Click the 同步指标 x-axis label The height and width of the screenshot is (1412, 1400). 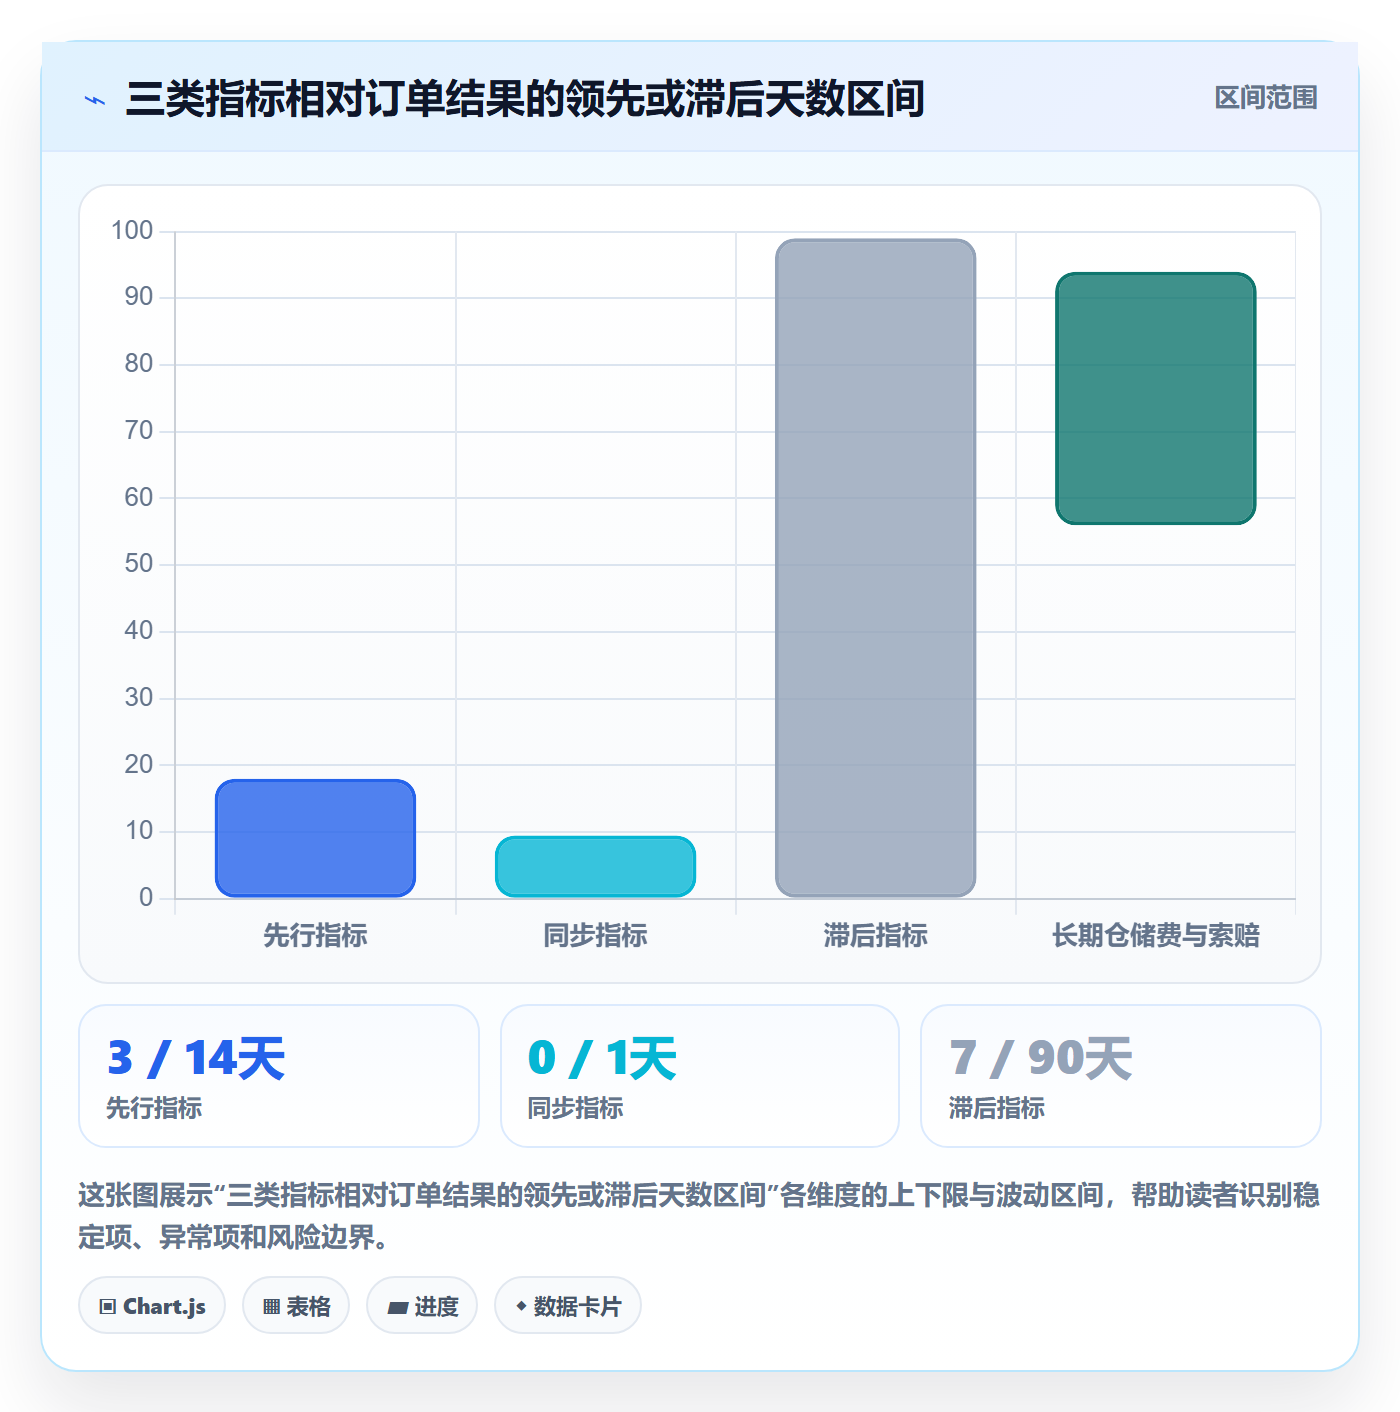(x=595, y=935)
